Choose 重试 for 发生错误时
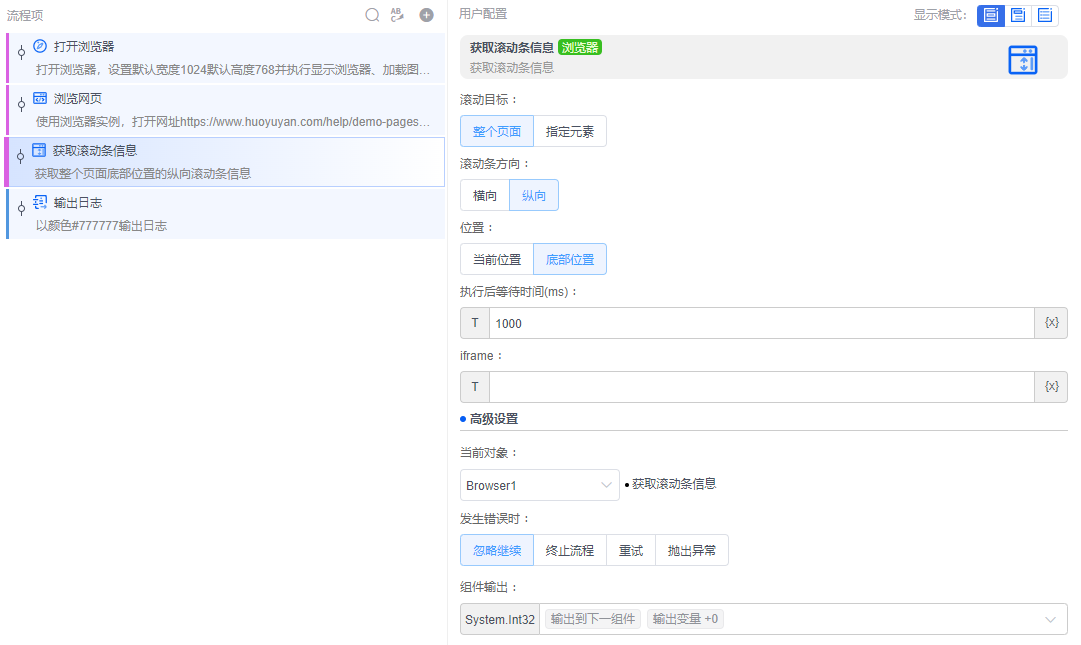 [630, 549]
